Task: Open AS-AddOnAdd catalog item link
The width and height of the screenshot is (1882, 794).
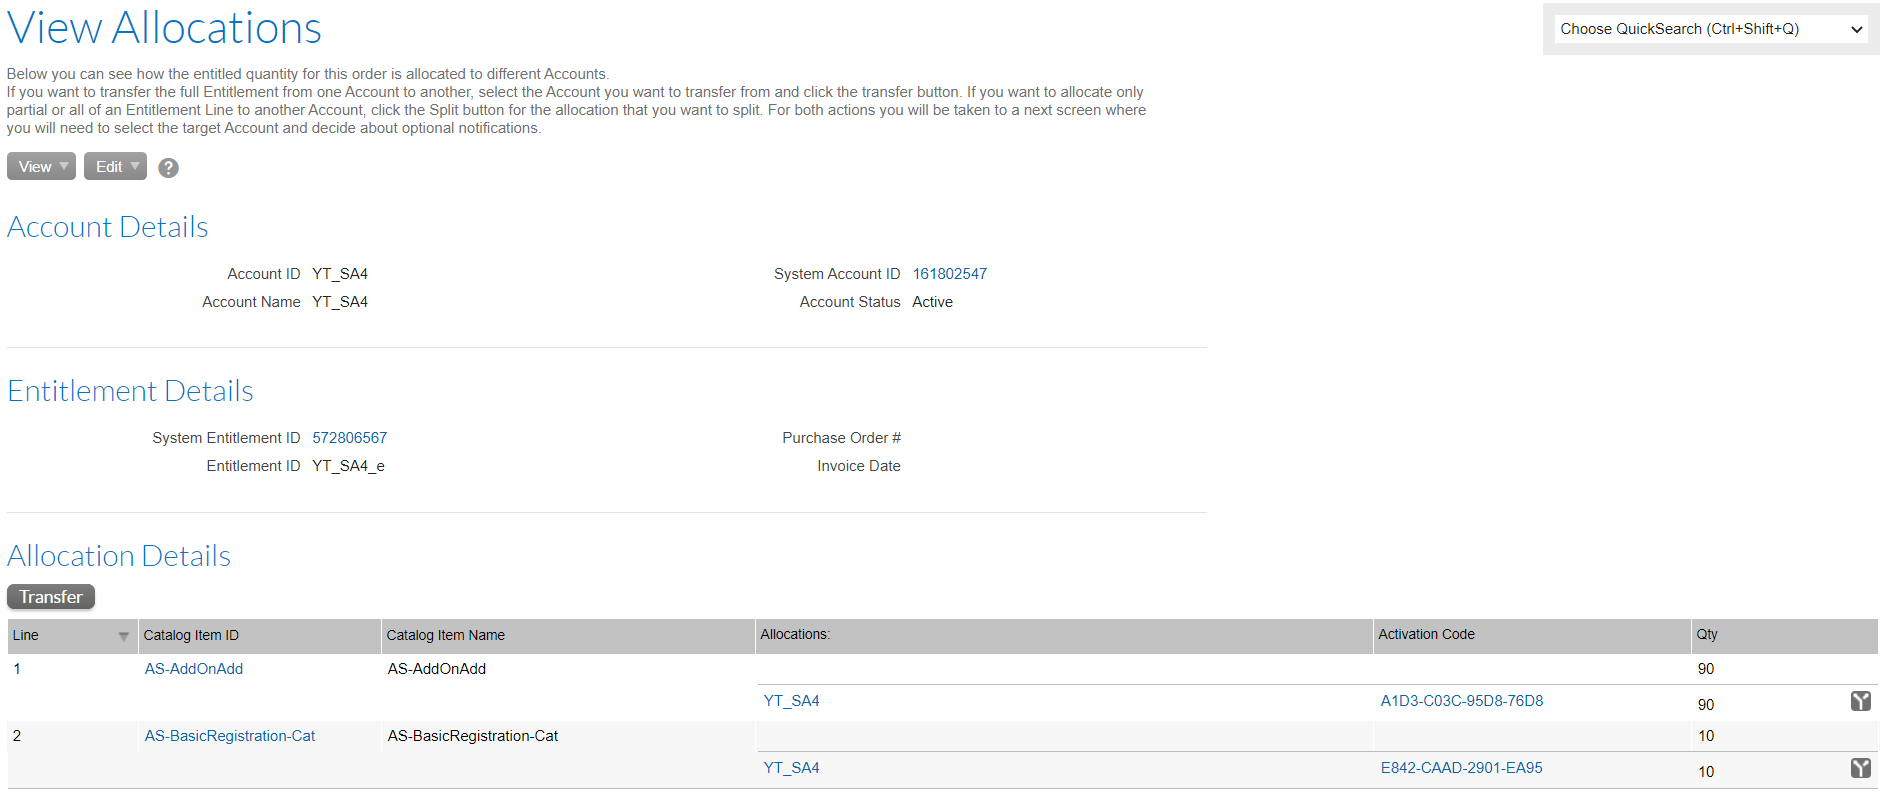Action: (194, 669)
